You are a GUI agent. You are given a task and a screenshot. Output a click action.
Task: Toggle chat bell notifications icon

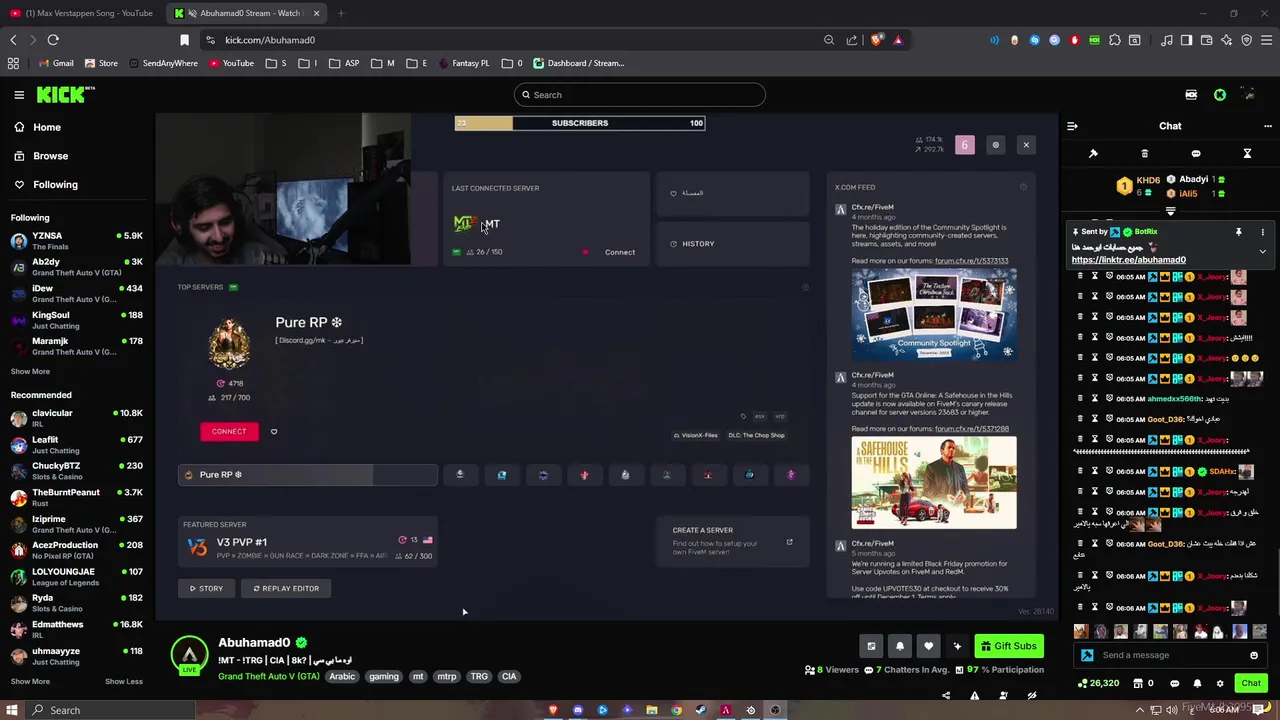click(x=1197, y=684)
